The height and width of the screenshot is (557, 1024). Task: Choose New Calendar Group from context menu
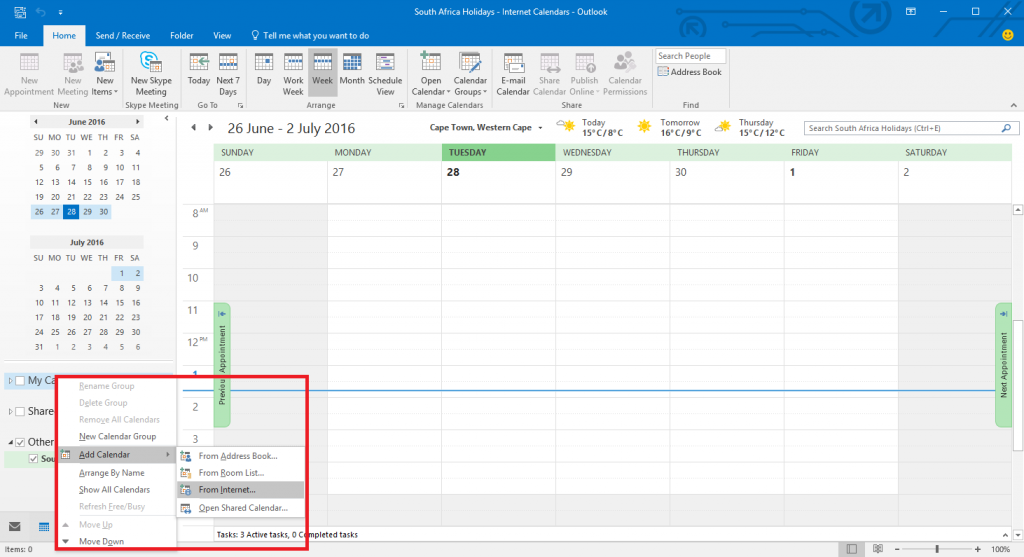(118, 436)
